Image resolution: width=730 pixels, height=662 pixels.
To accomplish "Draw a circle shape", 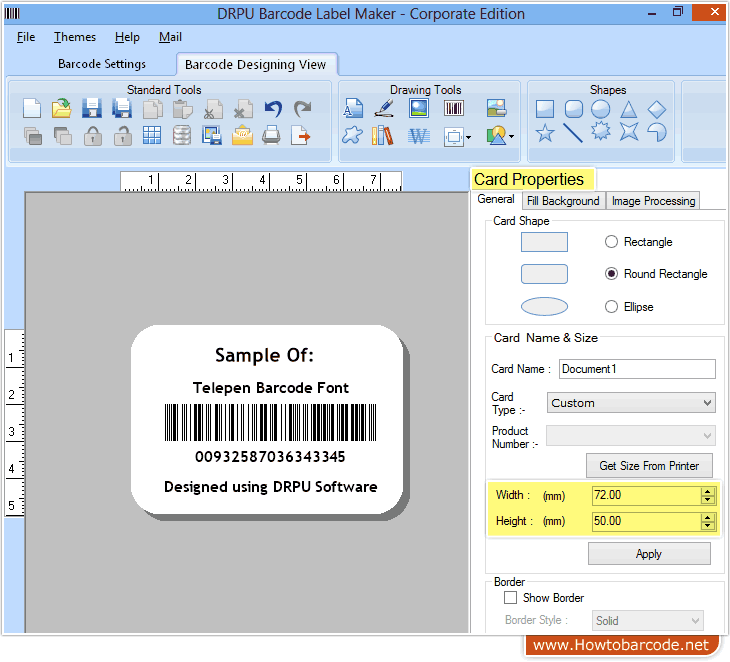I will click(x=601, y=109).
